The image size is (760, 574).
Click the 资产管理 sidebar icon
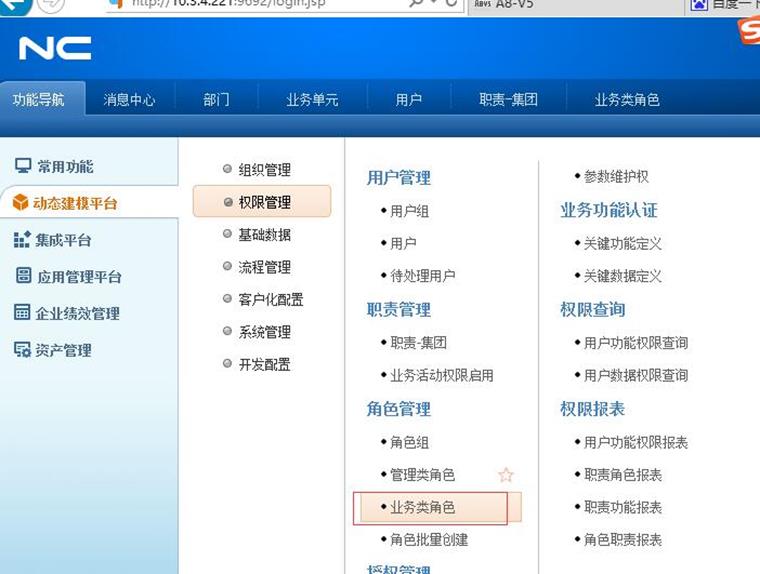(x=22, y=350)
